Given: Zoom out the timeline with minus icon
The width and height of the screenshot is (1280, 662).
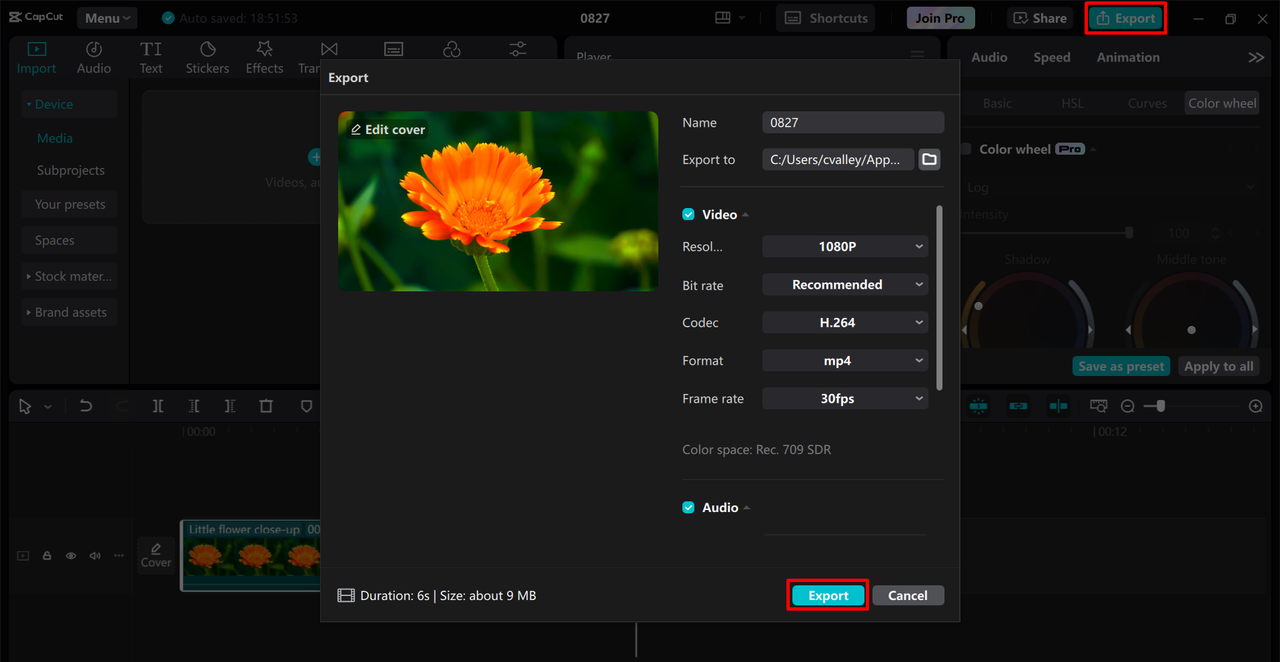Looking at the screenshot, I should [x=1127, y=406].
